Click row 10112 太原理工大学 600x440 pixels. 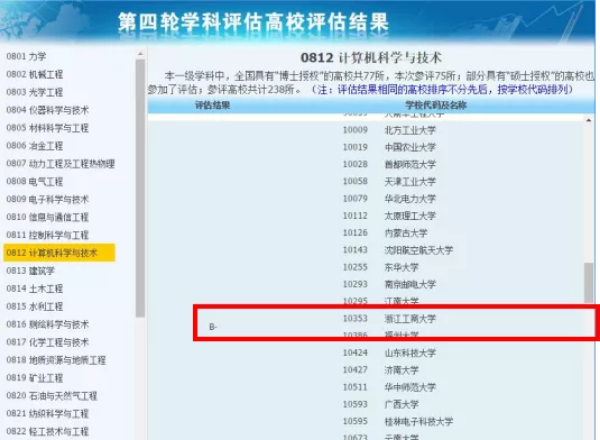click(x=389, y=216)
